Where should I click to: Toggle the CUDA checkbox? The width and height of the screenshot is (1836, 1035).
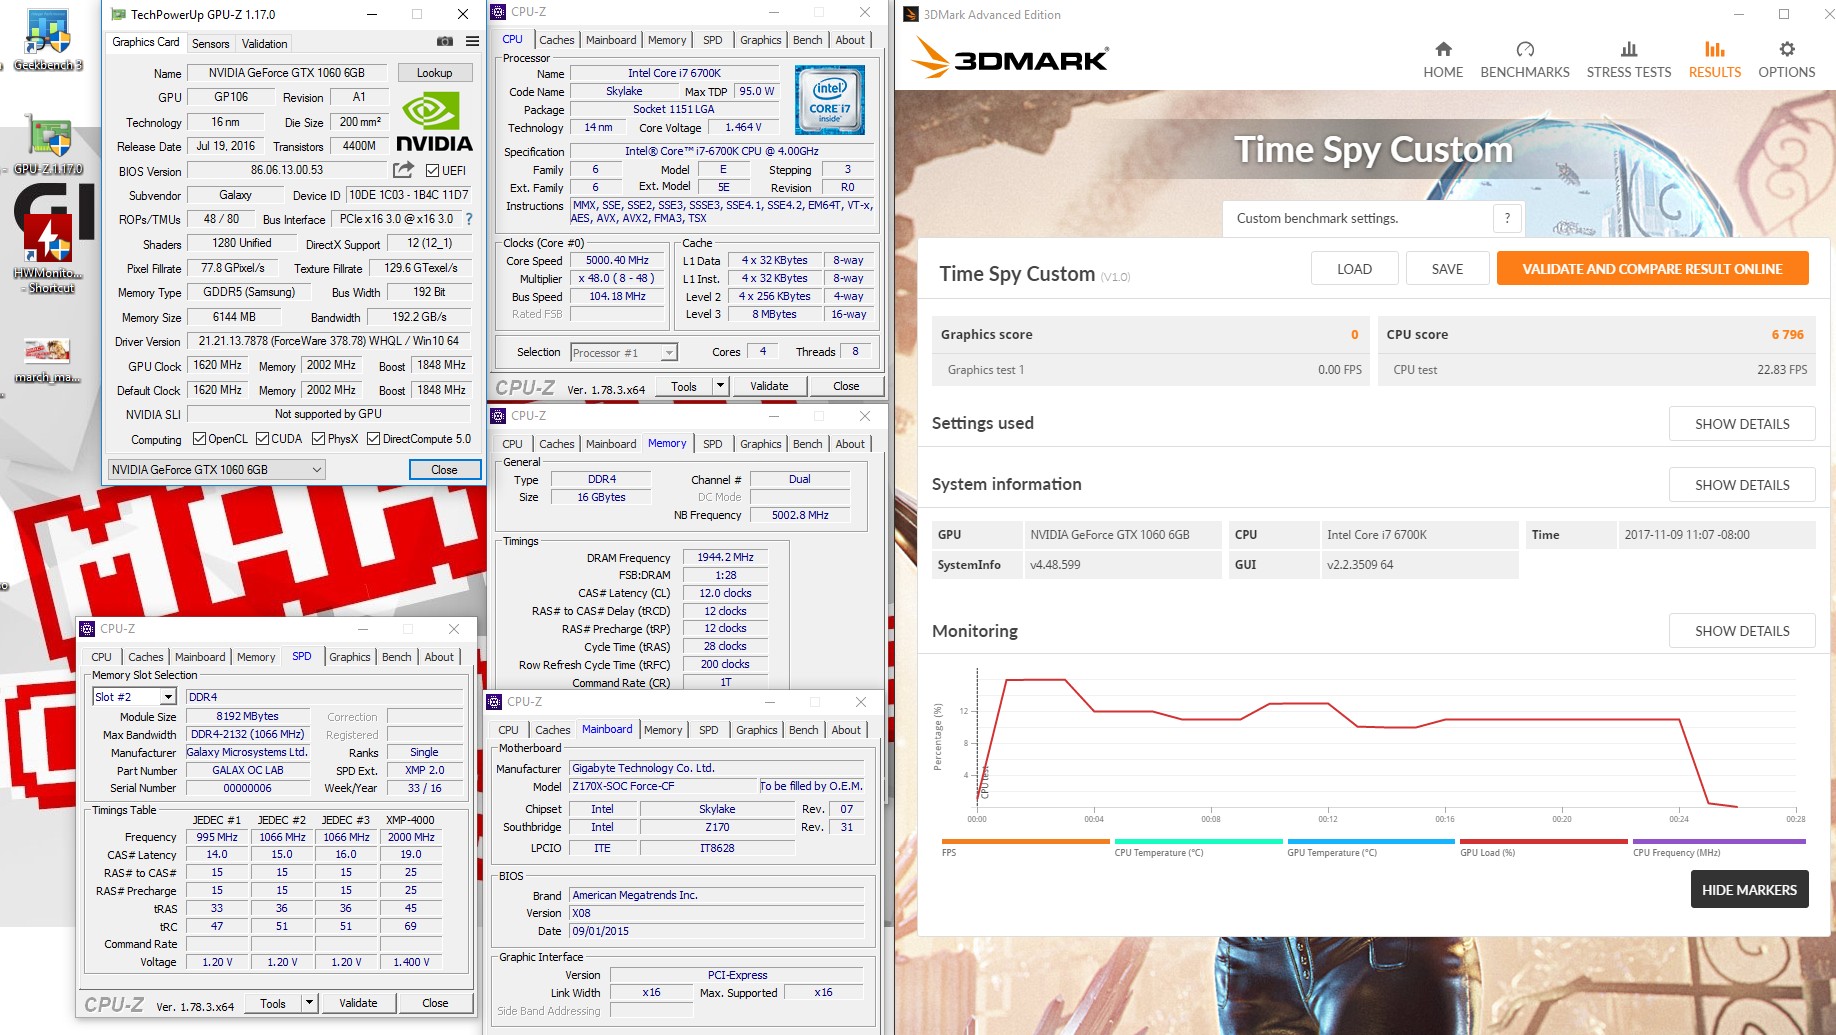click(262, 439)
